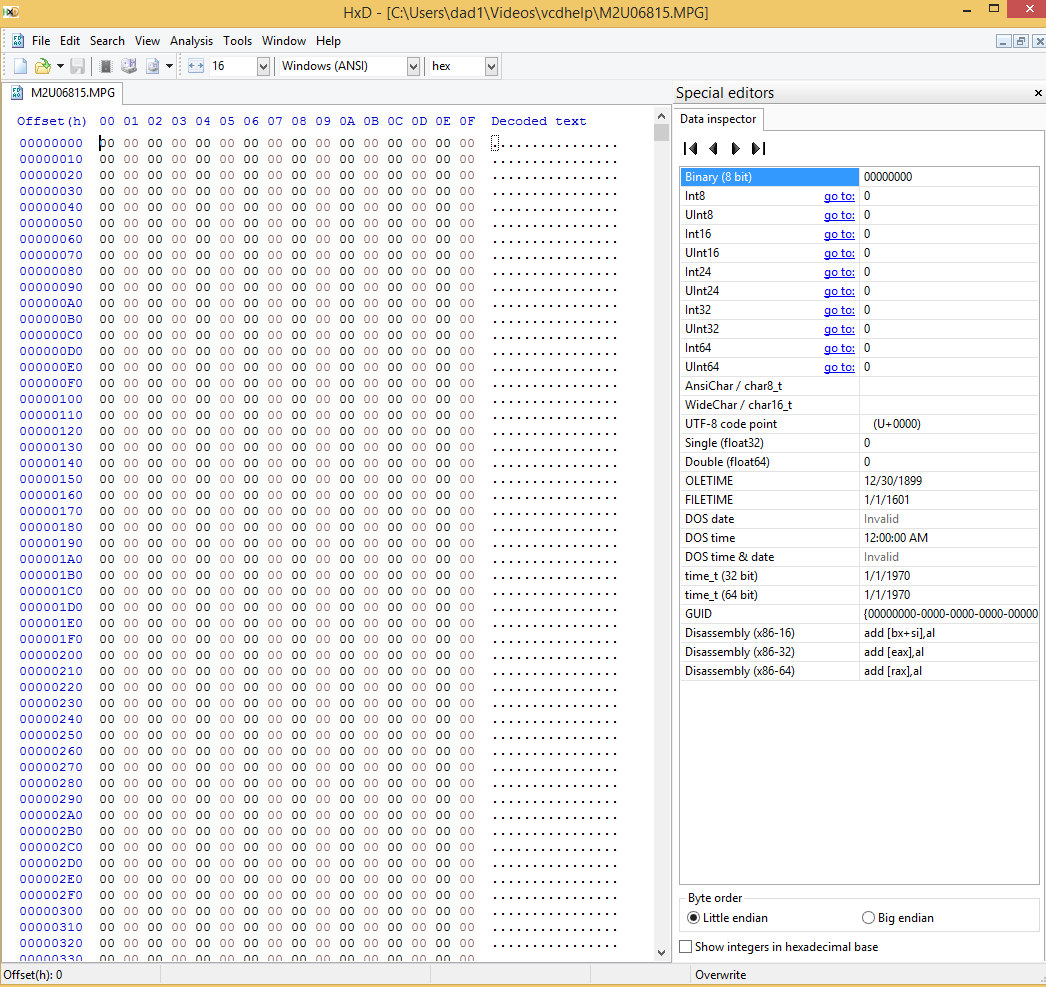Open the Windows (ANSI) charset dropdown
The image size is (1046, 987).
click(x=413, y=66)
